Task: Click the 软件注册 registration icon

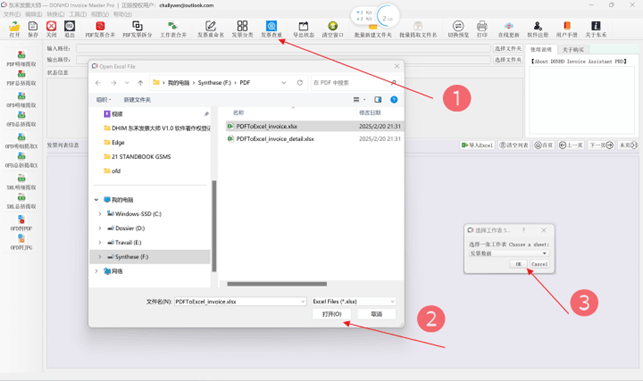Action: click(538, 27)
